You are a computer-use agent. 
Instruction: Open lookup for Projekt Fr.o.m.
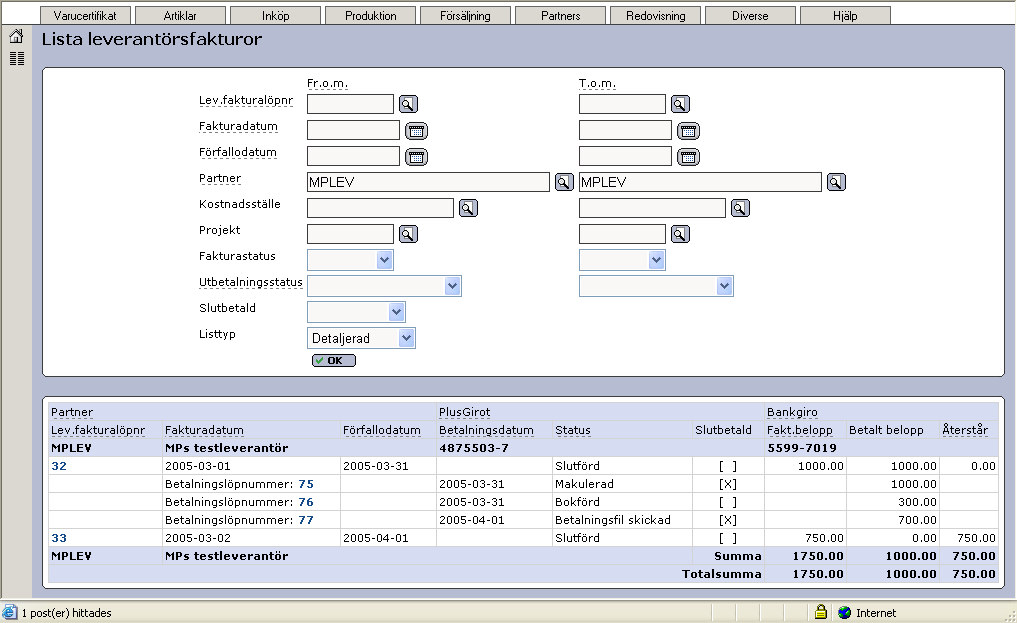point(408,234)
